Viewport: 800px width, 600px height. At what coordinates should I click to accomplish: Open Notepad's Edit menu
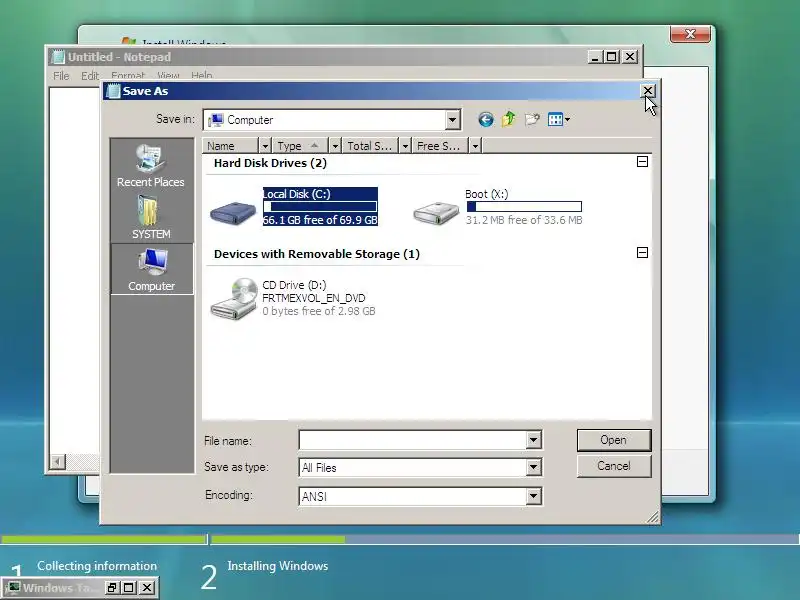(90, 76)
